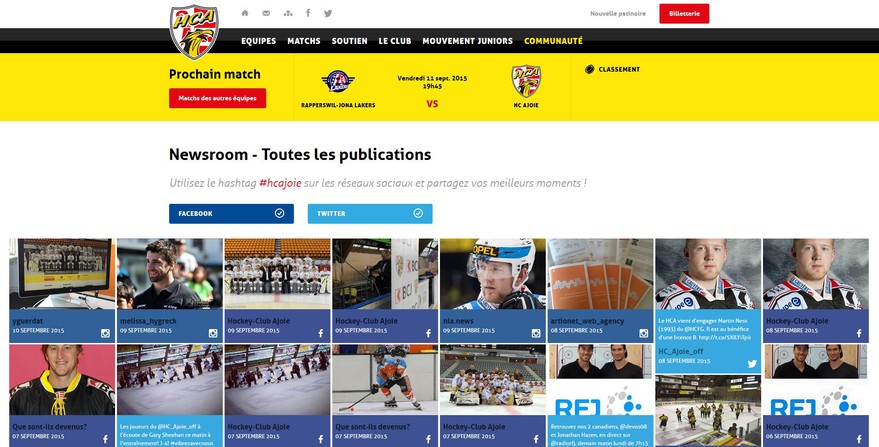Follow the Nouvelle patinoire link

pyautogui.click(x=618, y=13)
